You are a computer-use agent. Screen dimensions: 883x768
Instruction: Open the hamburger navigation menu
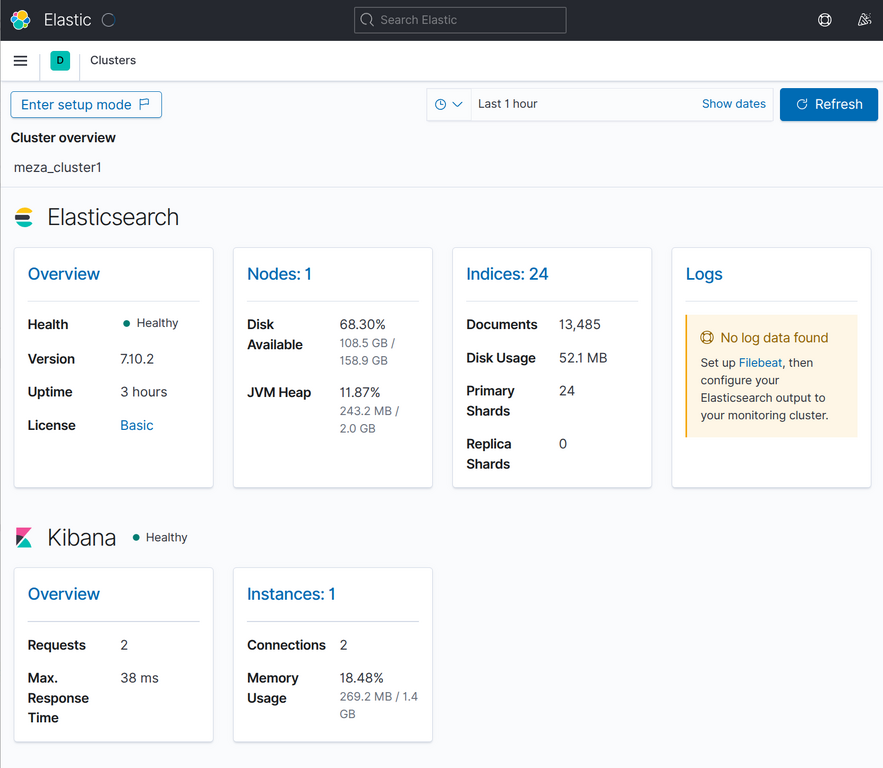pos(20,61)
